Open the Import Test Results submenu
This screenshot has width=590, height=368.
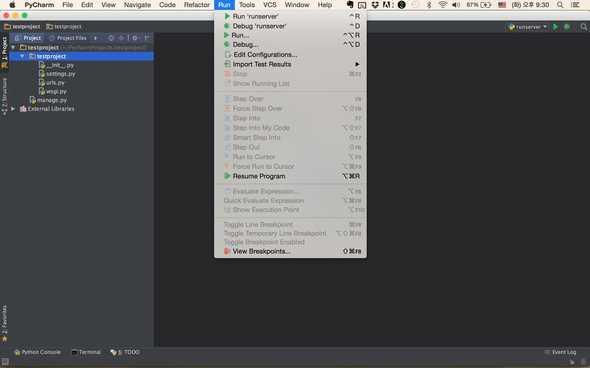click(x=290, y=64)
